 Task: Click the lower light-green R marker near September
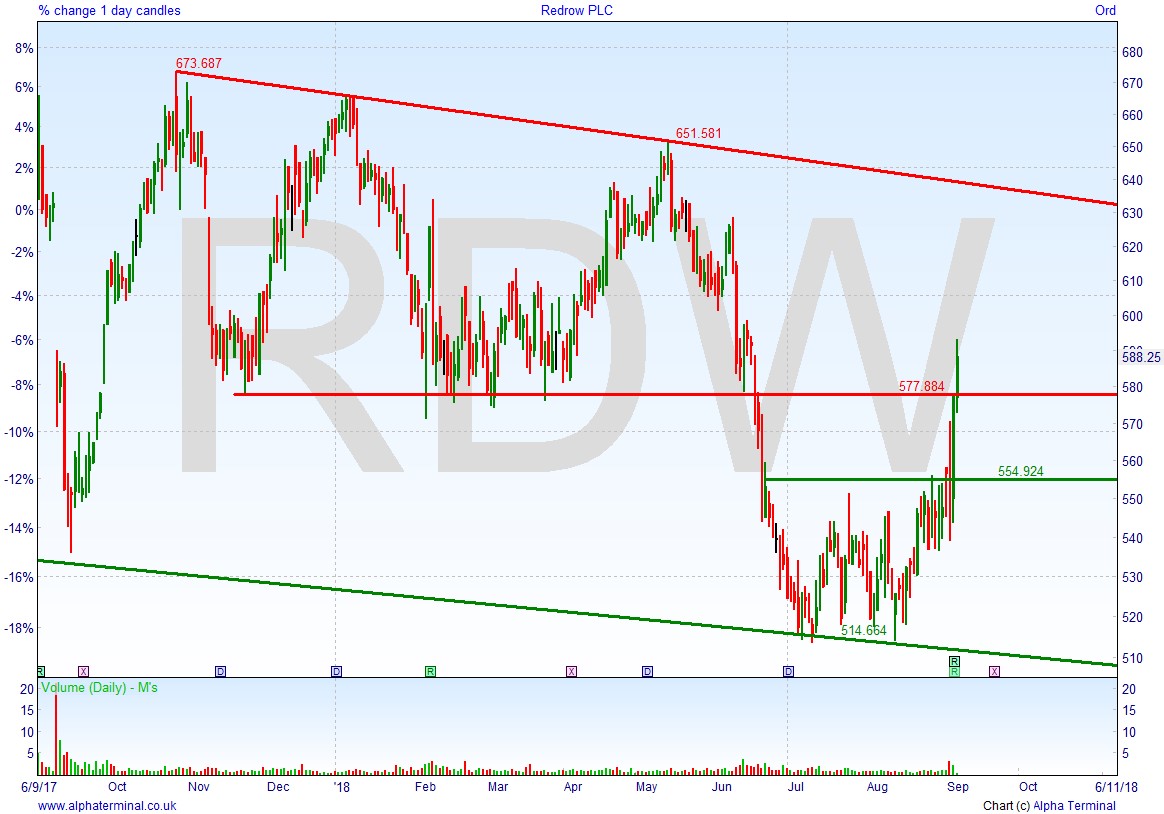[955, 672]
